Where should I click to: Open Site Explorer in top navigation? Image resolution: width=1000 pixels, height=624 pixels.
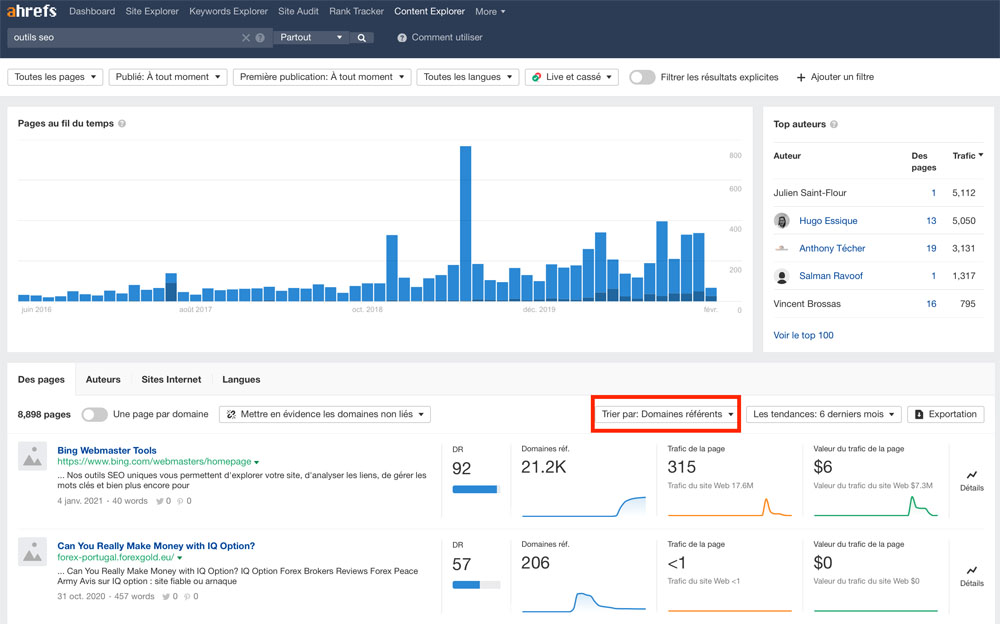tap(152, 11)
